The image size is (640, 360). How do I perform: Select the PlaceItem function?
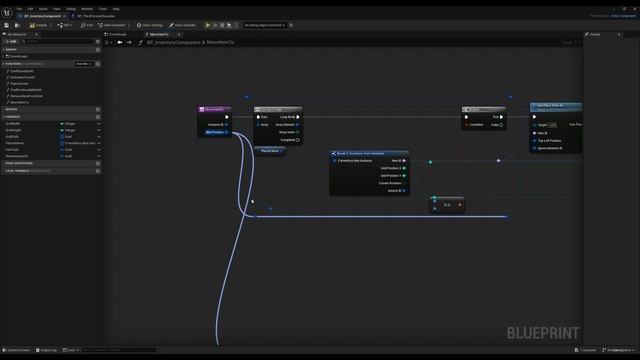coord(19,84)
